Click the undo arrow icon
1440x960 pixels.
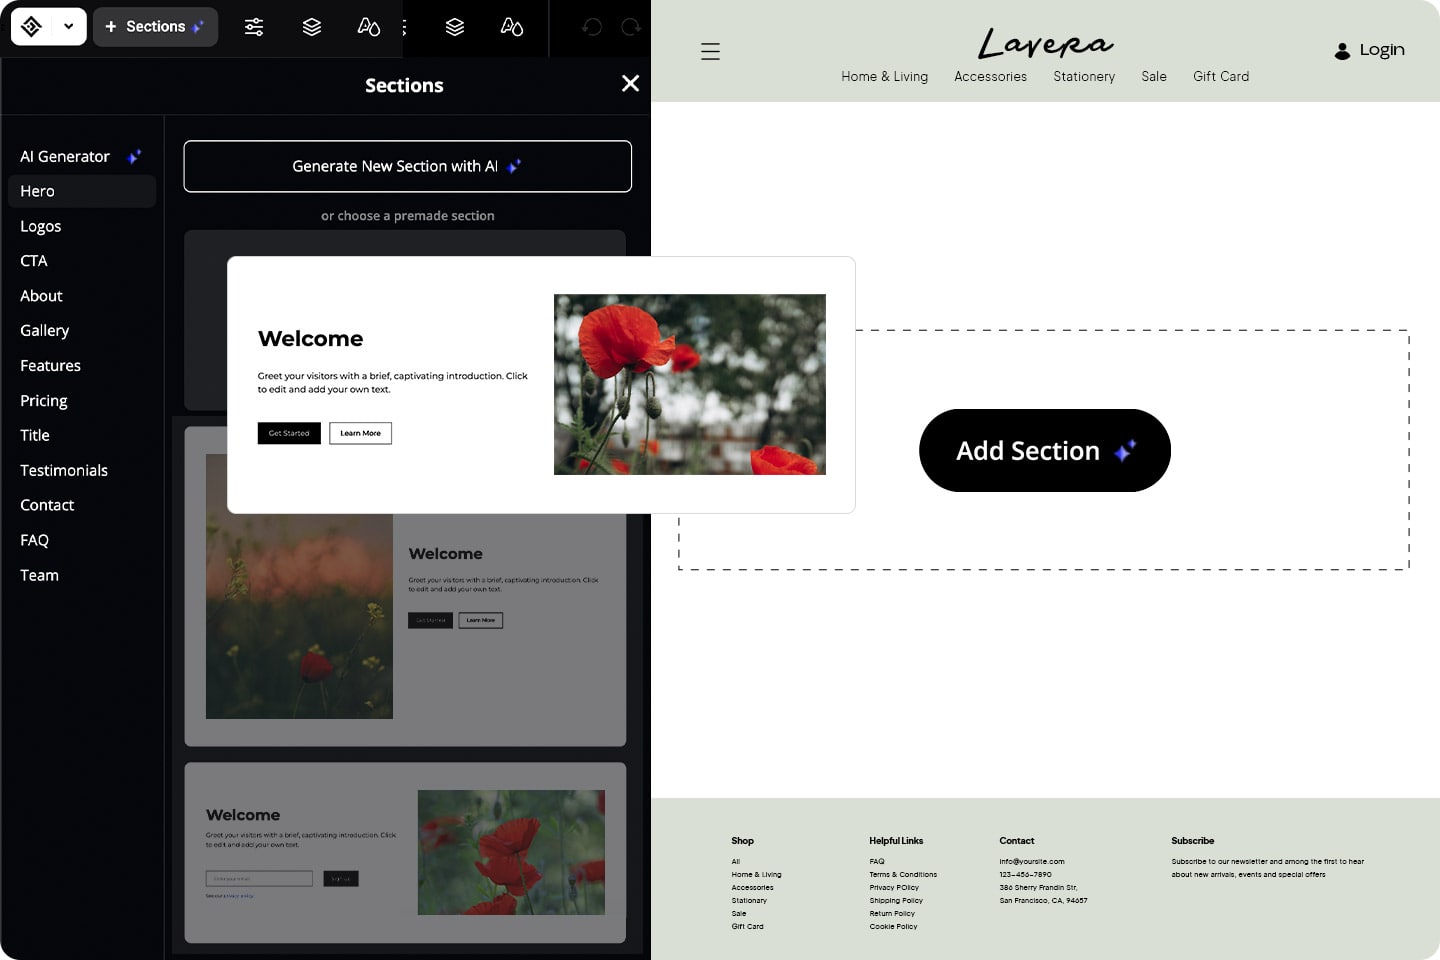pos(592,27)
